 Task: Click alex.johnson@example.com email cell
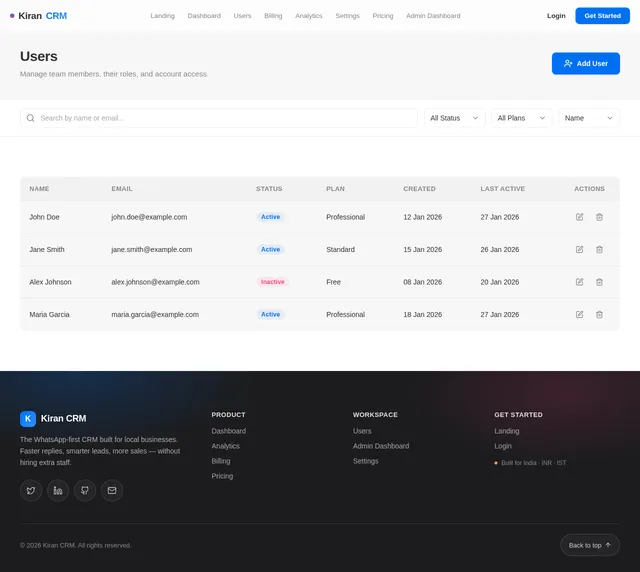(x=155, y=282)
